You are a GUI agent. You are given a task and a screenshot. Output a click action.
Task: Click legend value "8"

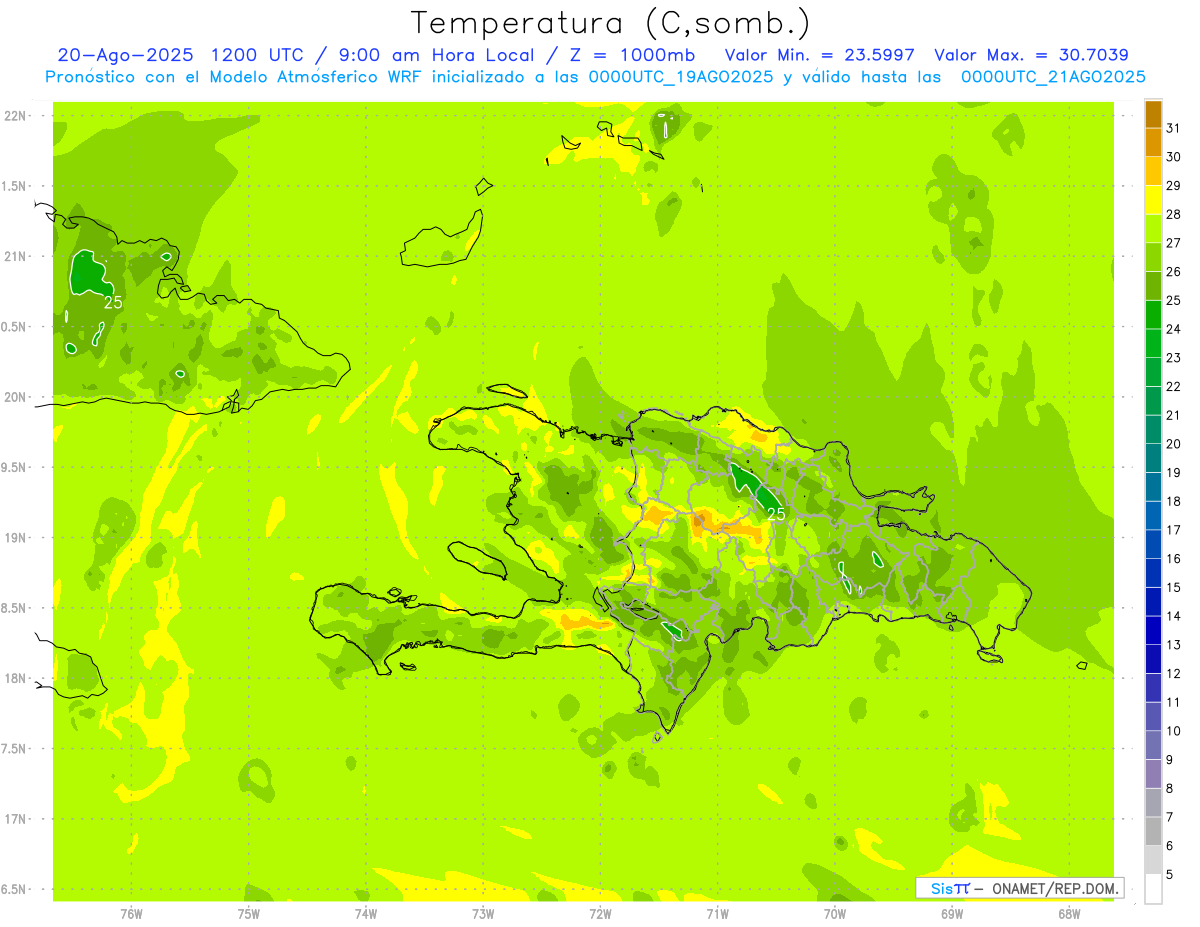[x=1170, y=788]
